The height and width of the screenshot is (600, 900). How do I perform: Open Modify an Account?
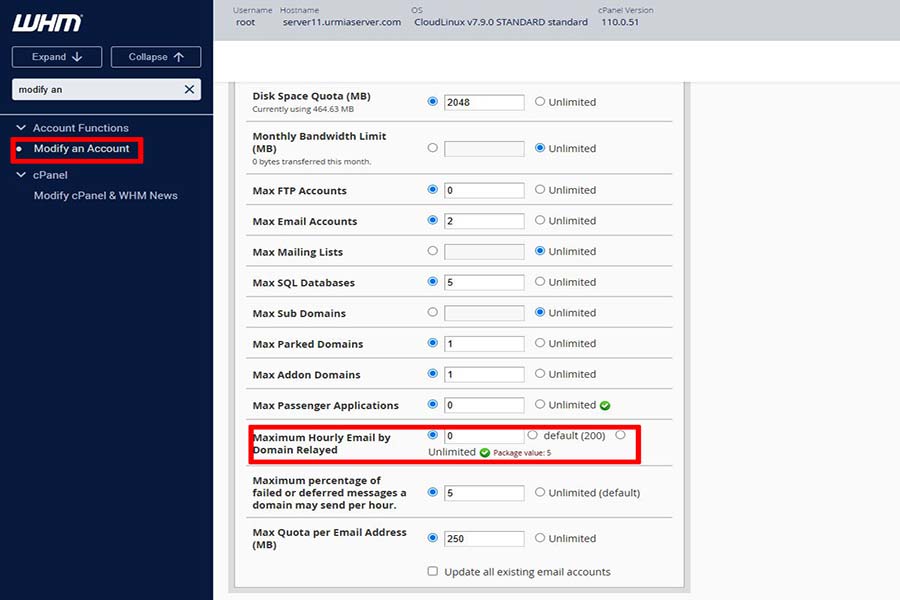pyautogui.click(x=81, y=149)
